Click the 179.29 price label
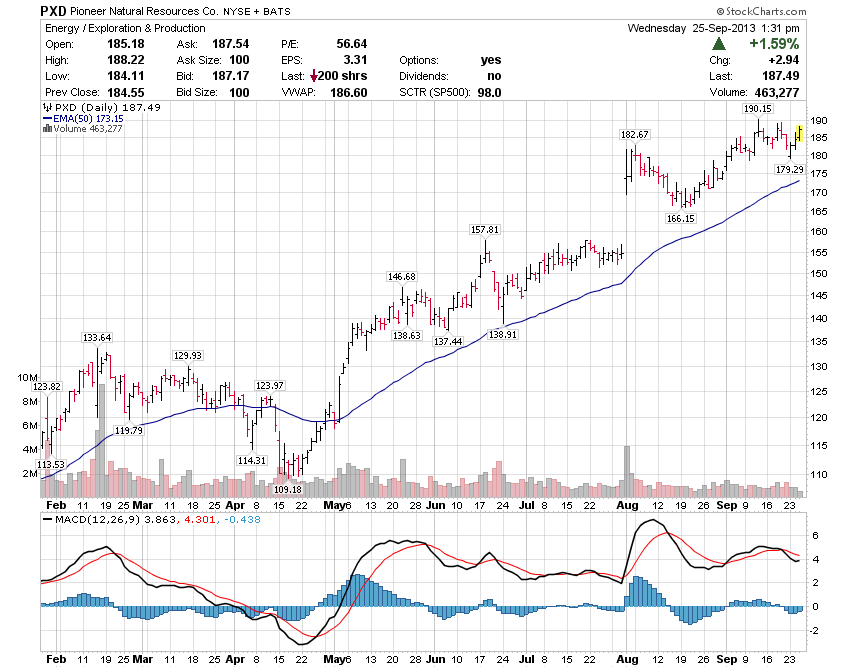This screenshot has height=668, width=850. coord(789,170)
